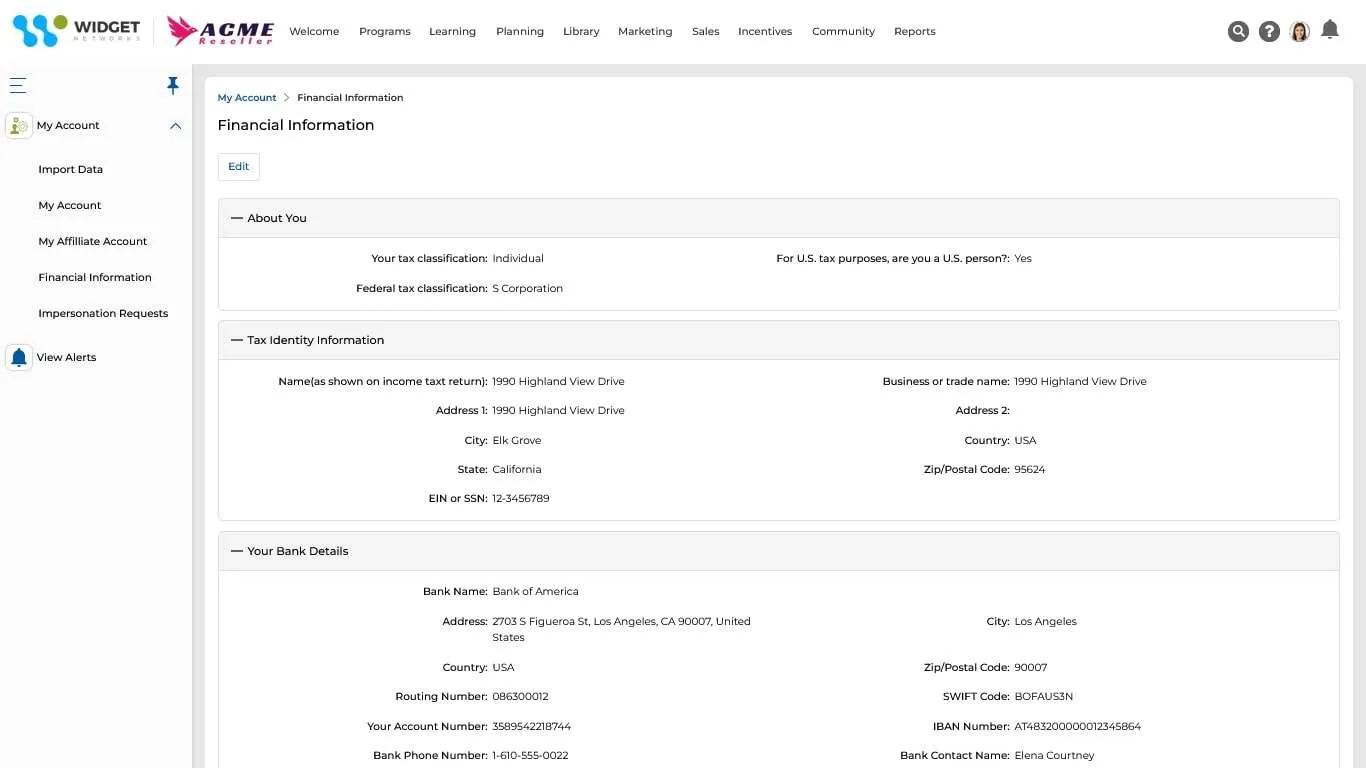Image resolution: width=1366 pixels, height=768 pixels.
Task: Select Impersonation Requests in the sidebar
Action: (103, 314)
